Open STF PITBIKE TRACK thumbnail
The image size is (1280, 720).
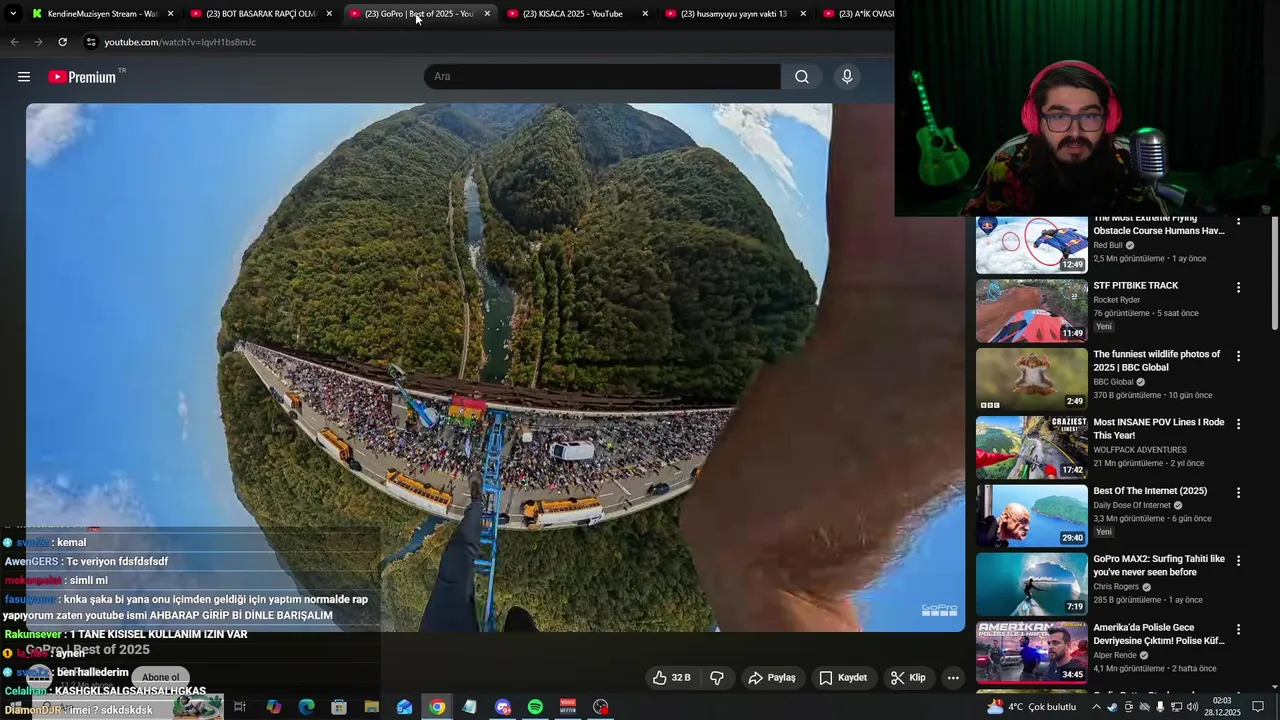pos(1032,311)
